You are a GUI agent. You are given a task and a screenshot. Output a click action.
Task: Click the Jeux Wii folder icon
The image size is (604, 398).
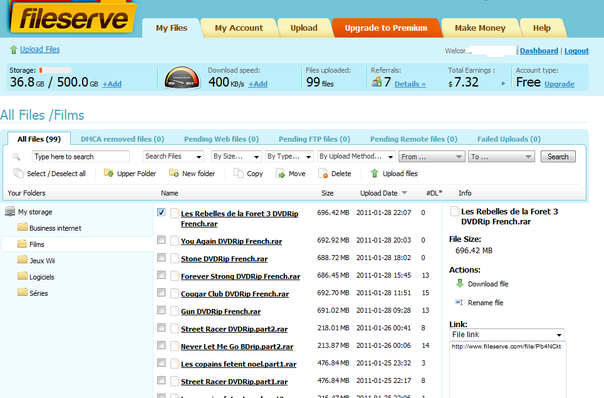point(22,260)
